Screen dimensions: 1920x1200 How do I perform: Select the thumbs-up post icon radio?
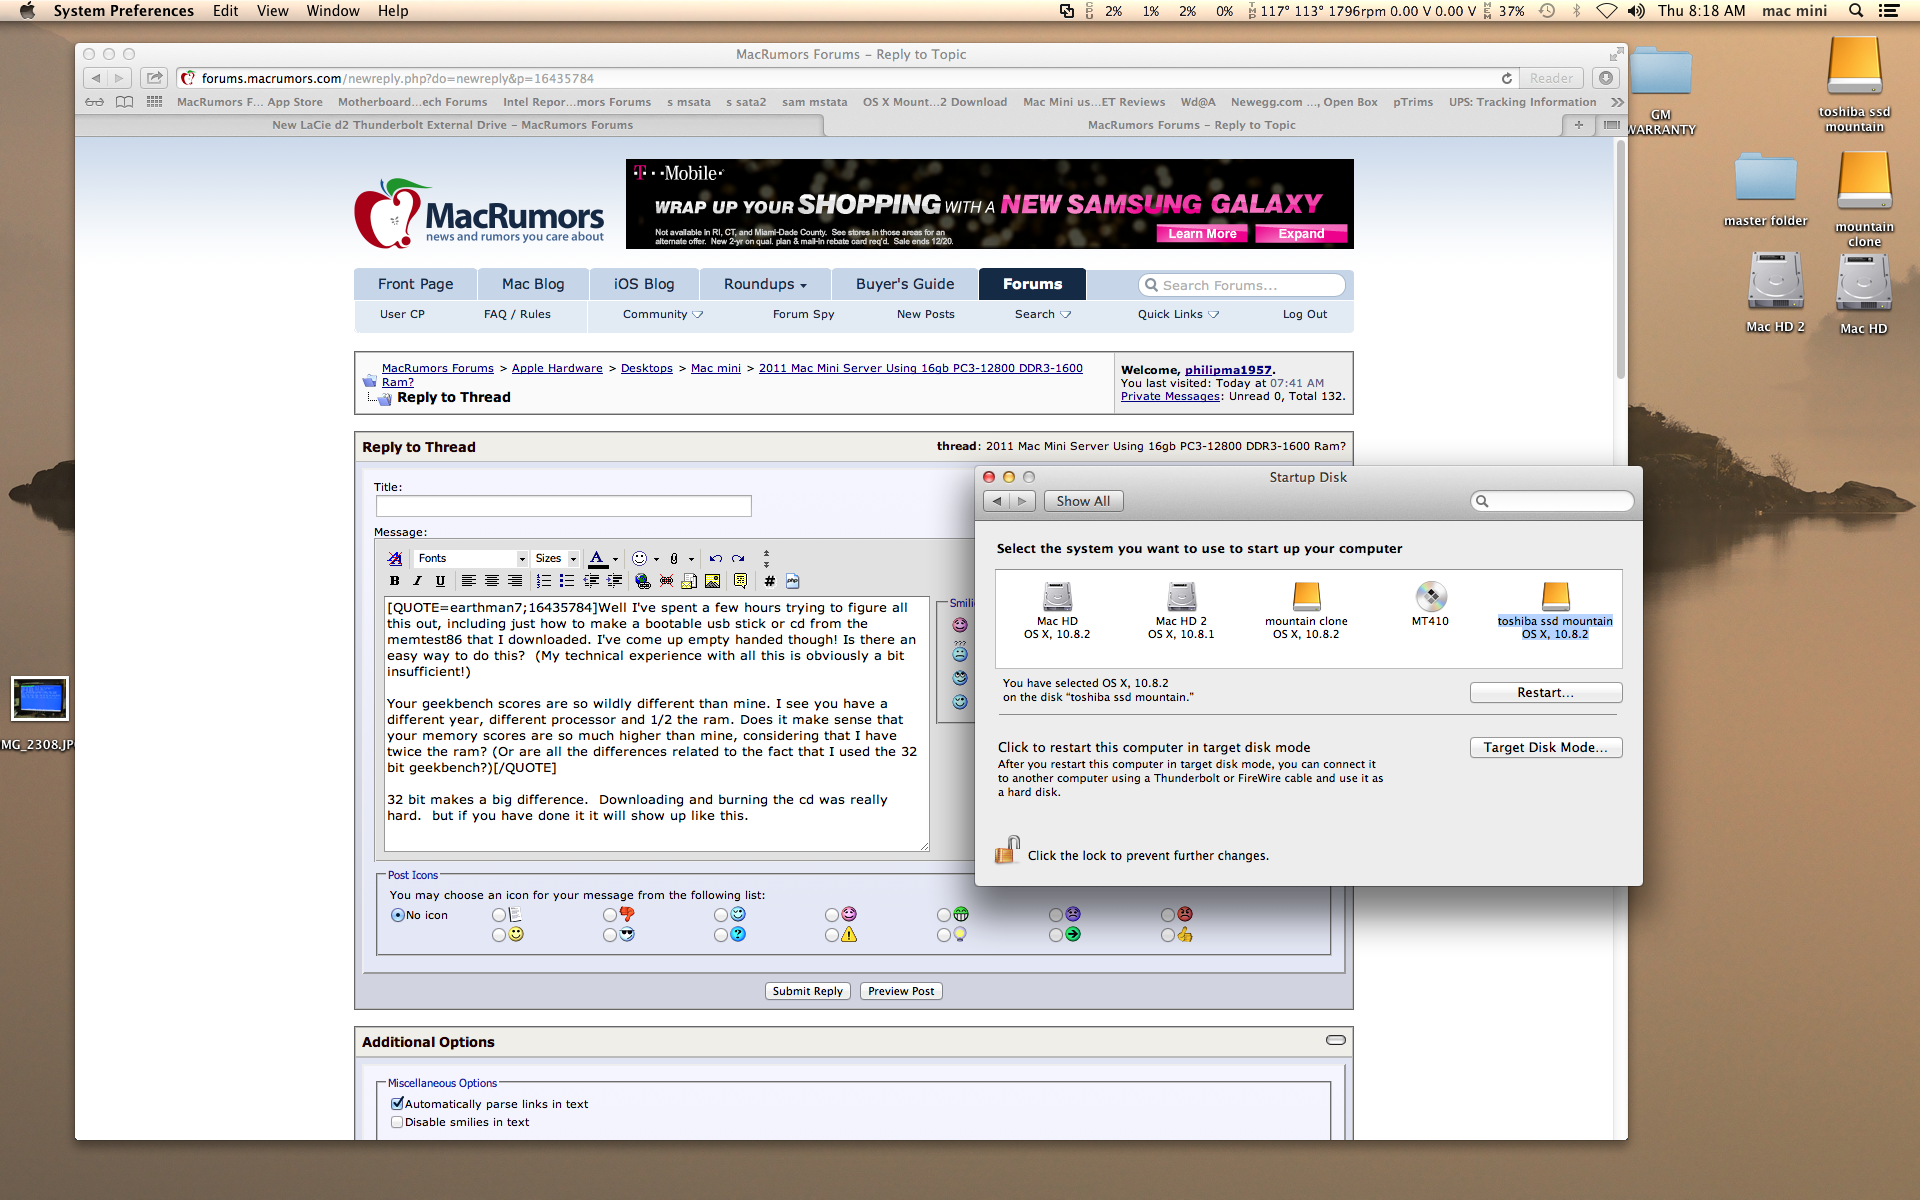click(x=1168, y=936)
